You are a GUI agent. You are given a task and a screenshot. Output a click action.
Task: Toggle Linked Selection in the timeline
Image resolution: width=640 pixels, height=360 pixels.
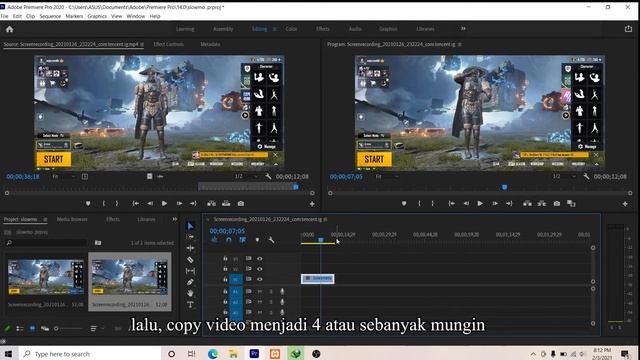242,240
